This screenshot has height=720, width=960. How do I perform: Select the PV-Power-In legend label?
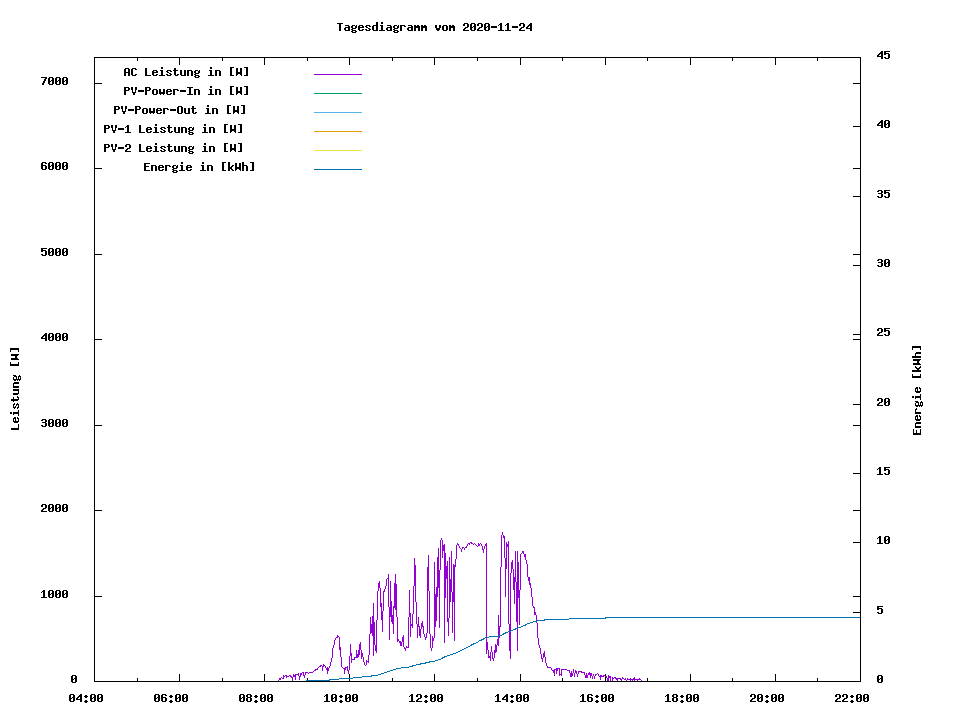point(186,92)
